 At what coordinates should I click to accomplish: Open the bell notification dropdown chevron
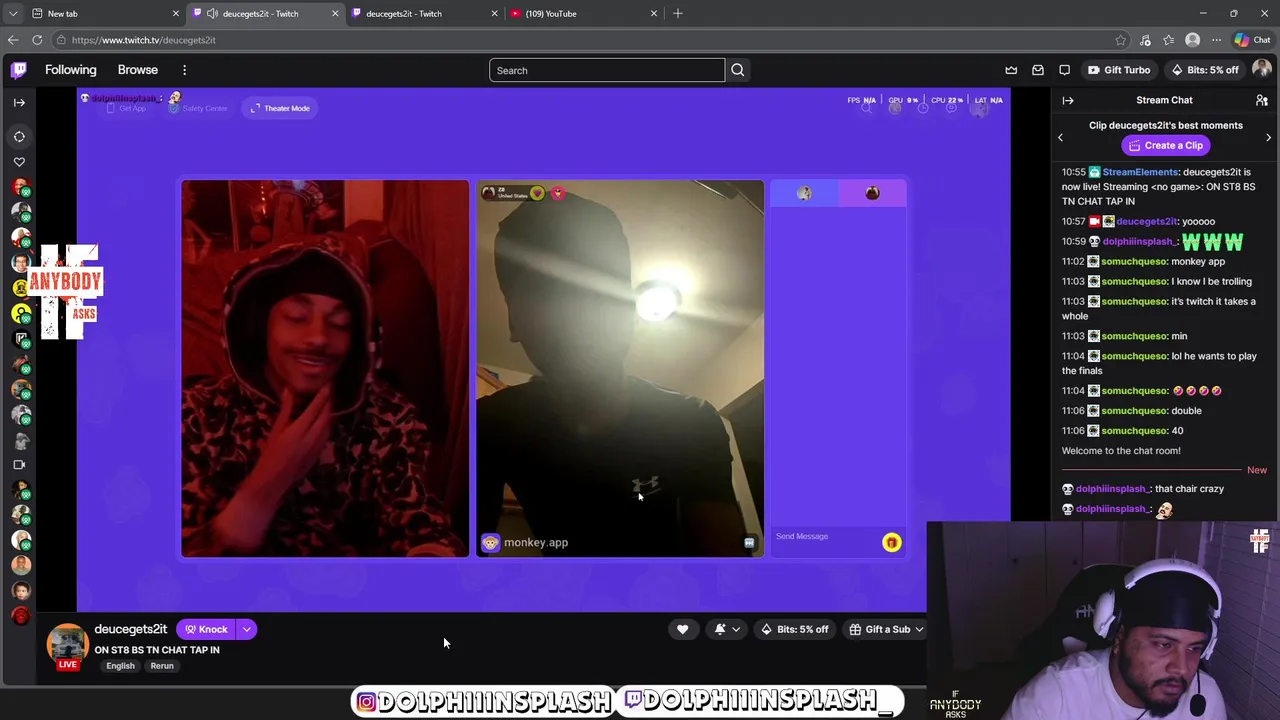(737, 629)
